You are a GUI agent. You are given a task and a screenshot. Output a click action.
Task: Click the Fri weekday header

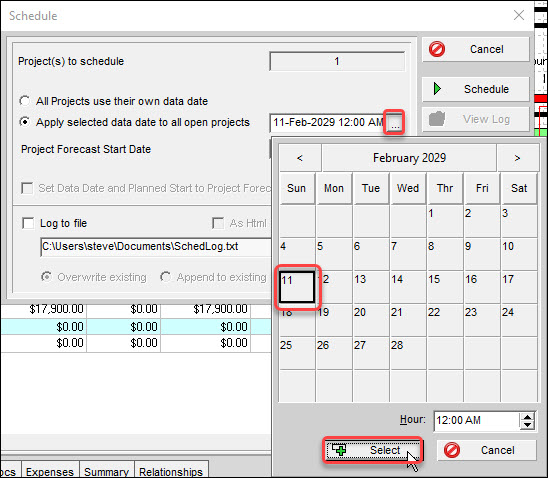pyautogui.click(x=482, y=188)
